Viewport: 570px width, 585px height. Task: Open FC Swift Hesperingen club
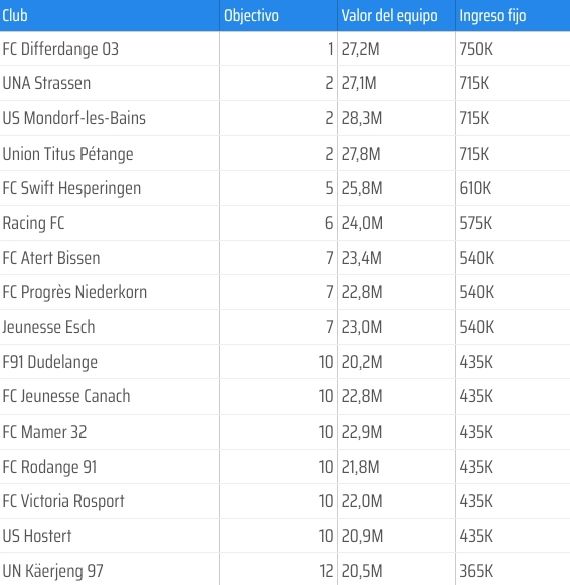coord(72,188)
